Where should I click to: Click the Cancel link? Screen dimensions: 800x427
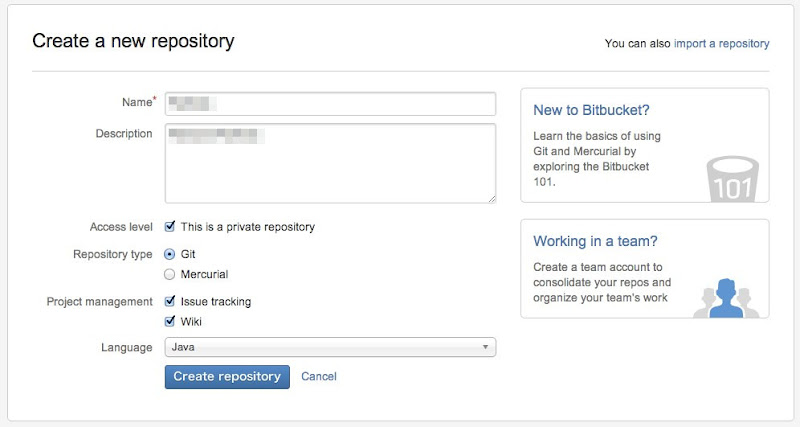point(319,377)
